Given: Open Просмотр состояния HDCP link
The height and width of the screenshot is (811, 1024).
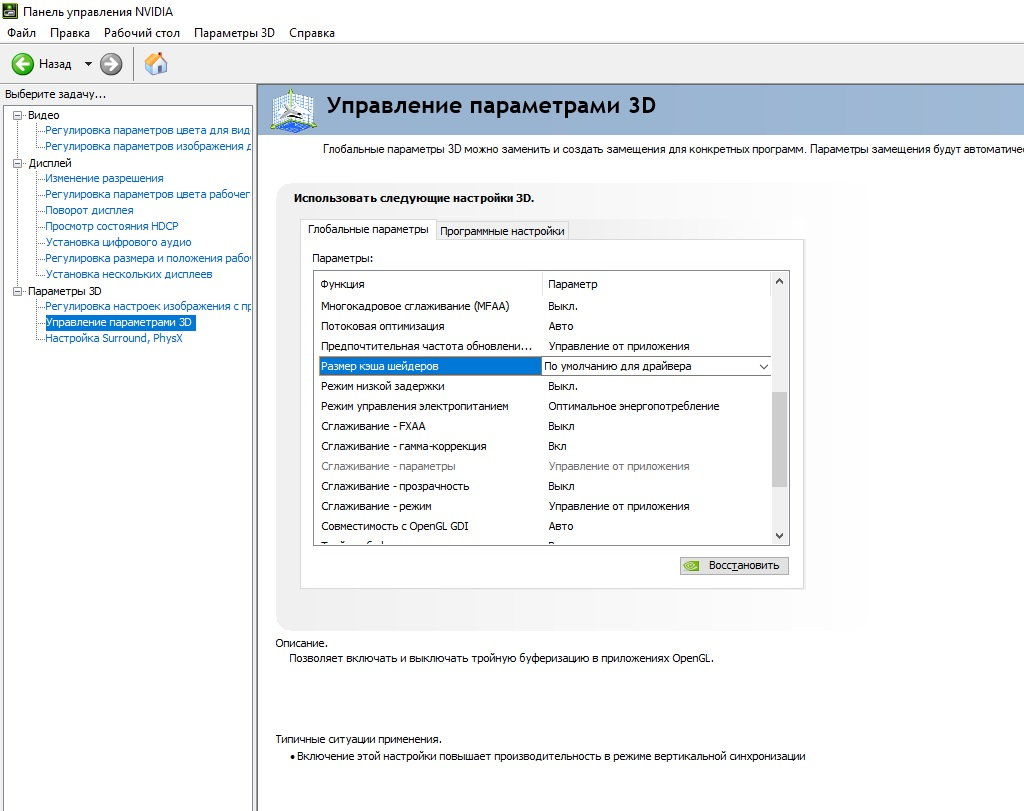Looking at the screenshot, I should click(112, 226).
